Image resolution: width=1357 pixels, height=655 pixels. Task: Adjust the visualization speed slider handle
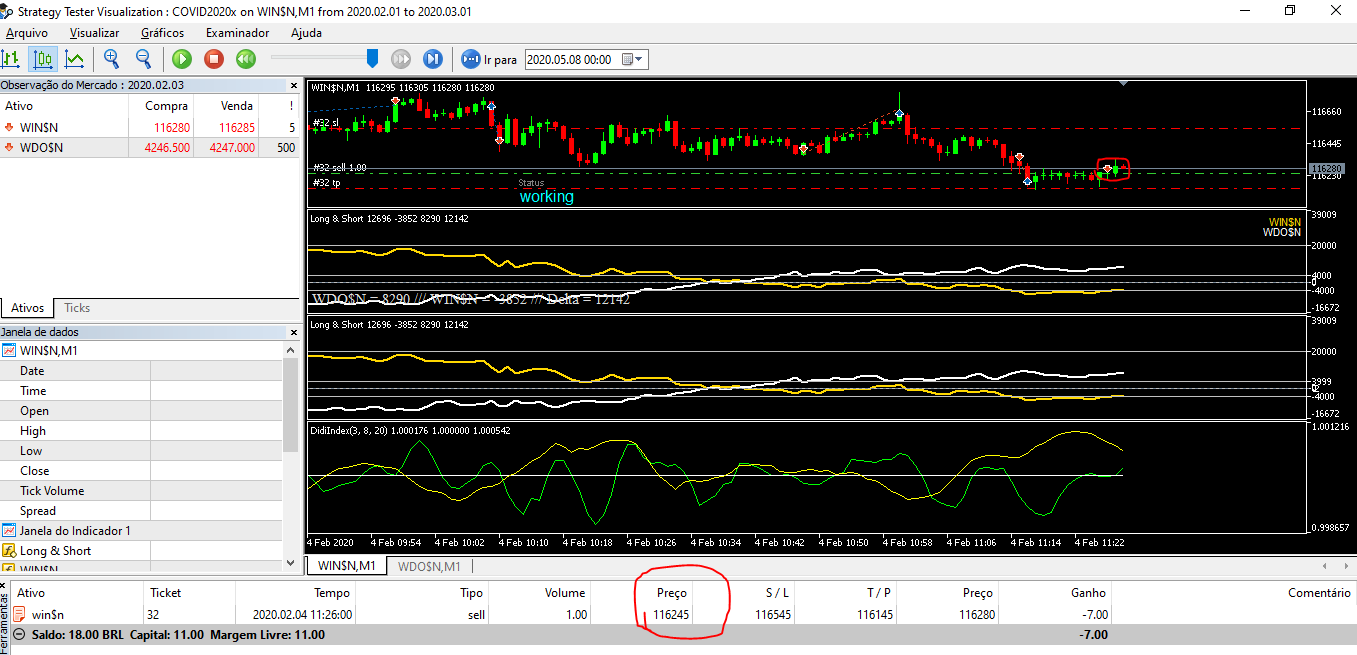click(372, 59)
